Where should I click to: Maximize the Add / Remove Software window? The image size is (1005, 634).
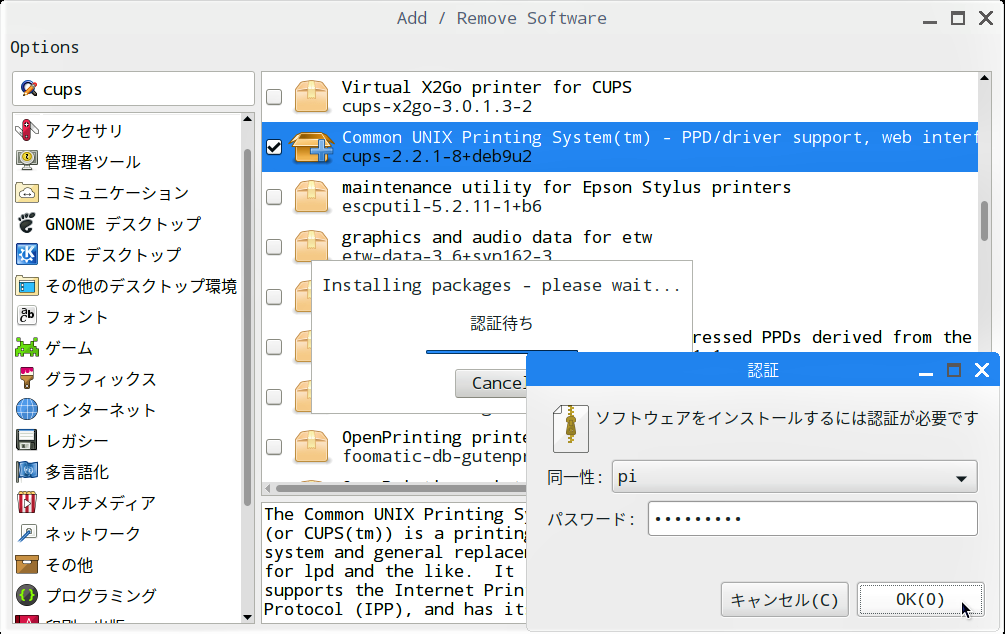[958, 18]
